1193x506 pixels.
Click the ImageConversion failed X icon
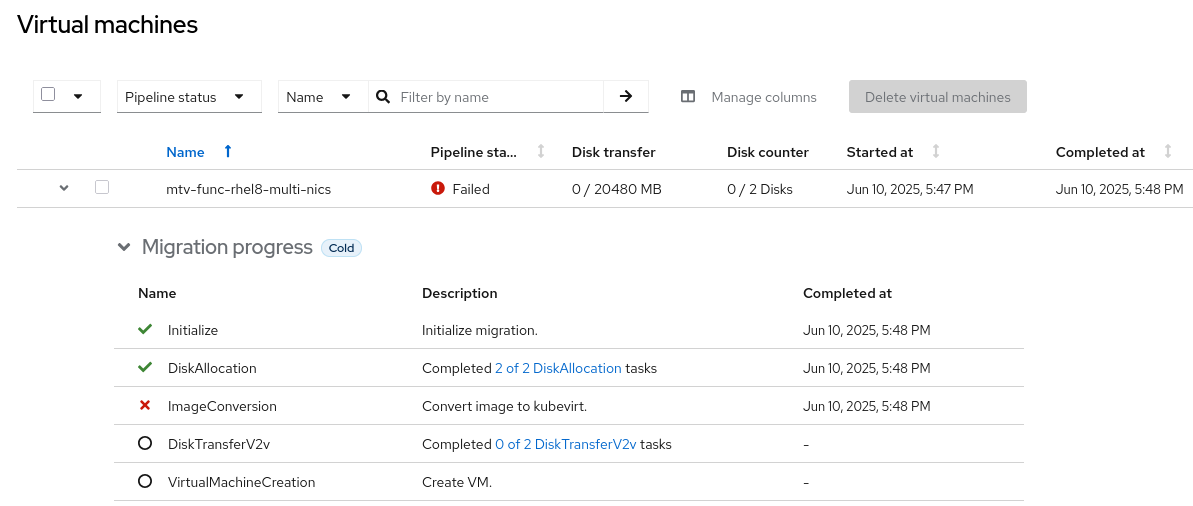click(x=145, y=406)
